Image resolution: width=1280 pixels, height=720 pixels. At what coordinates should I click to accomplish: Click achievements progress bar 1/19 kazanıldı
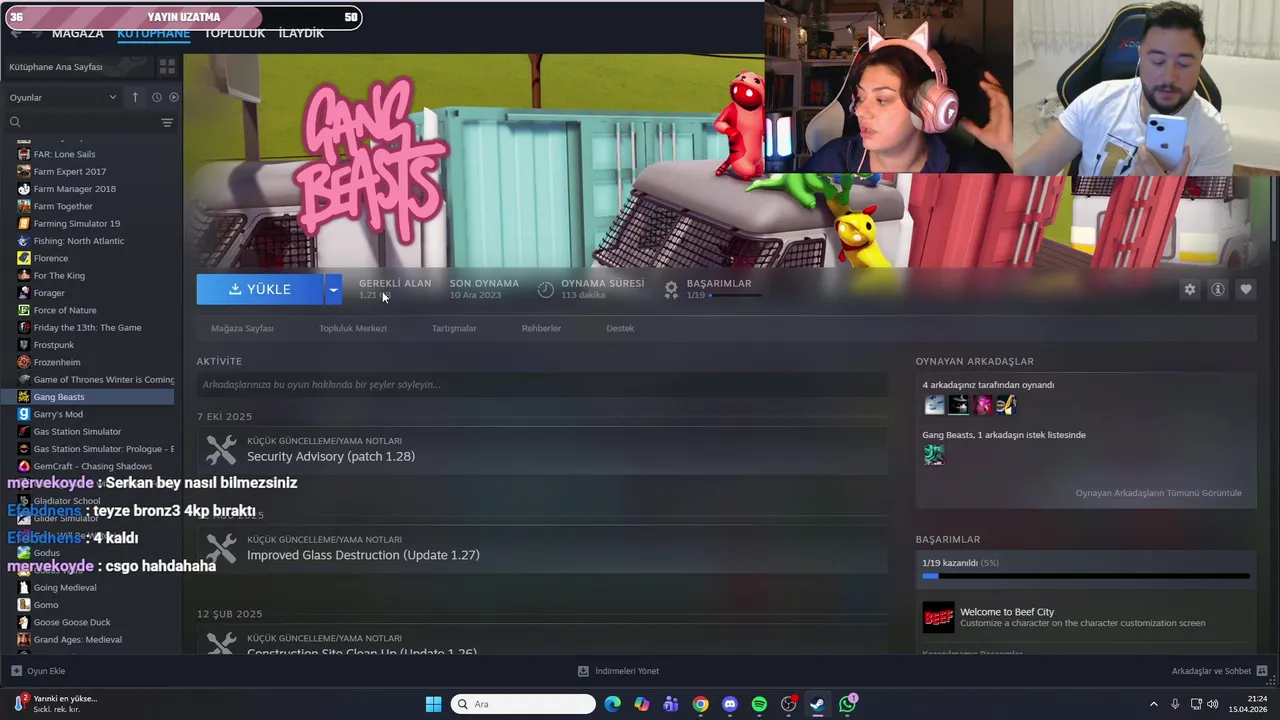[x=1086, y=576]
